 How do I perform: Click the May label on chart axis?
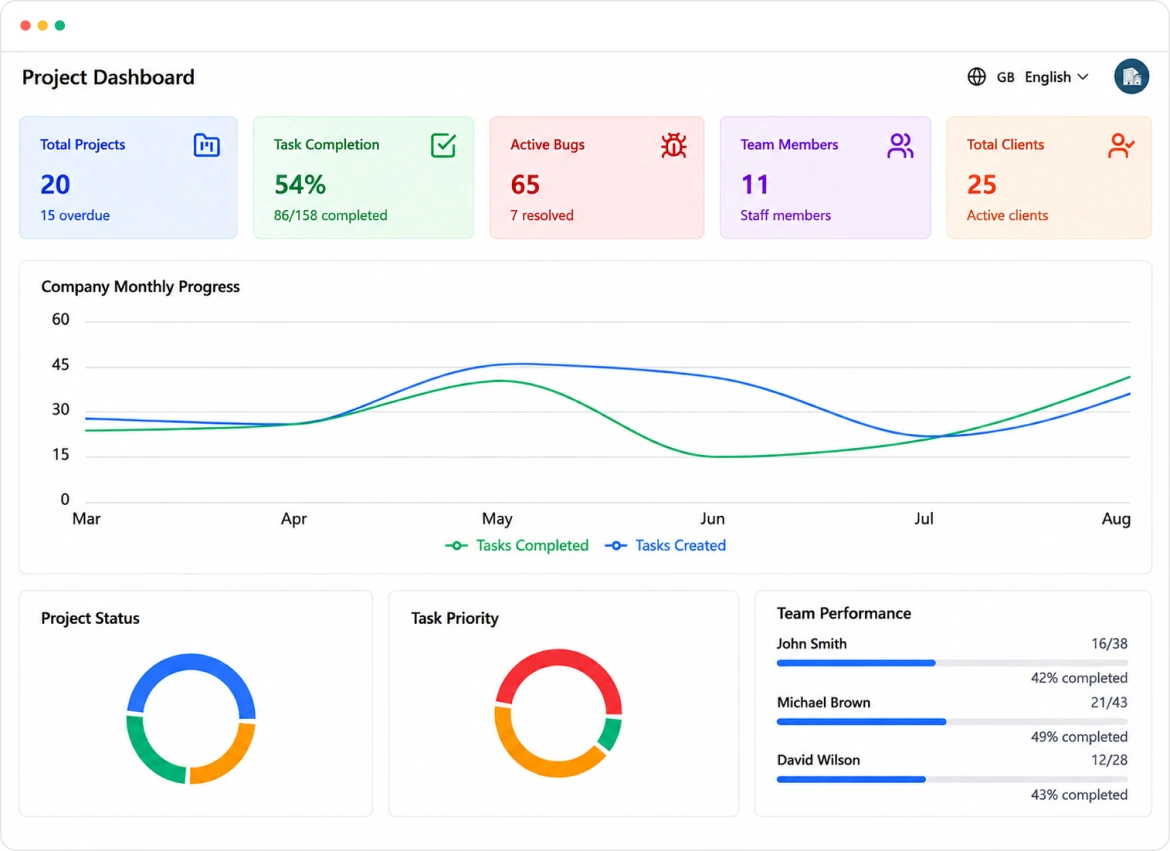[x=497, y=519]
